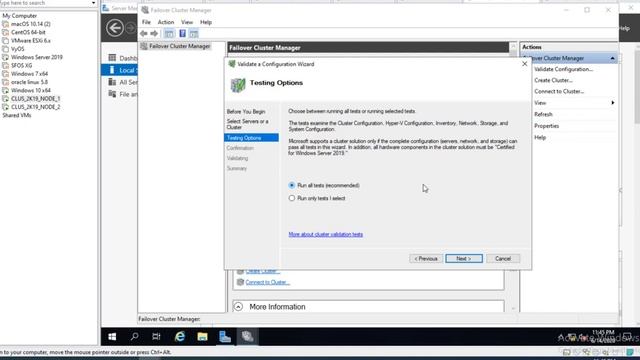Screen dimensions: 640x360
Task: Select My Computer in library tree
Action: 20,16
